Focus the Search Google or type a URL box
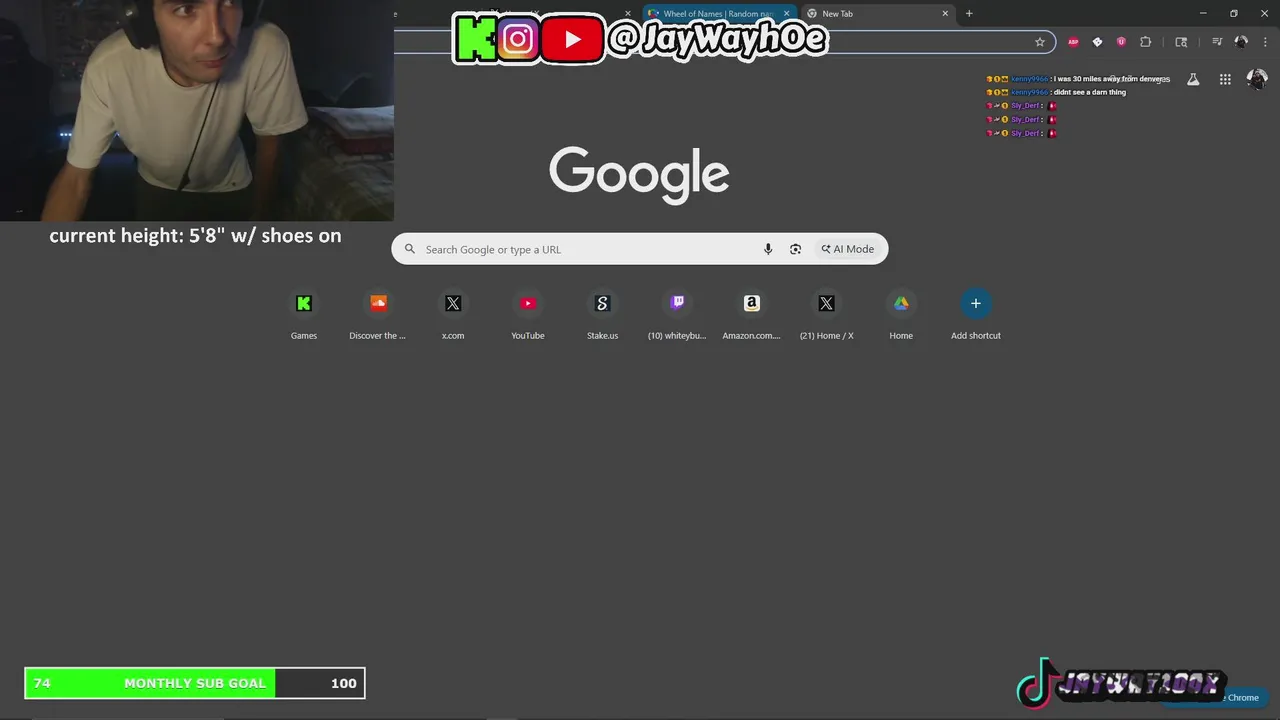 [x=639, y=249]
